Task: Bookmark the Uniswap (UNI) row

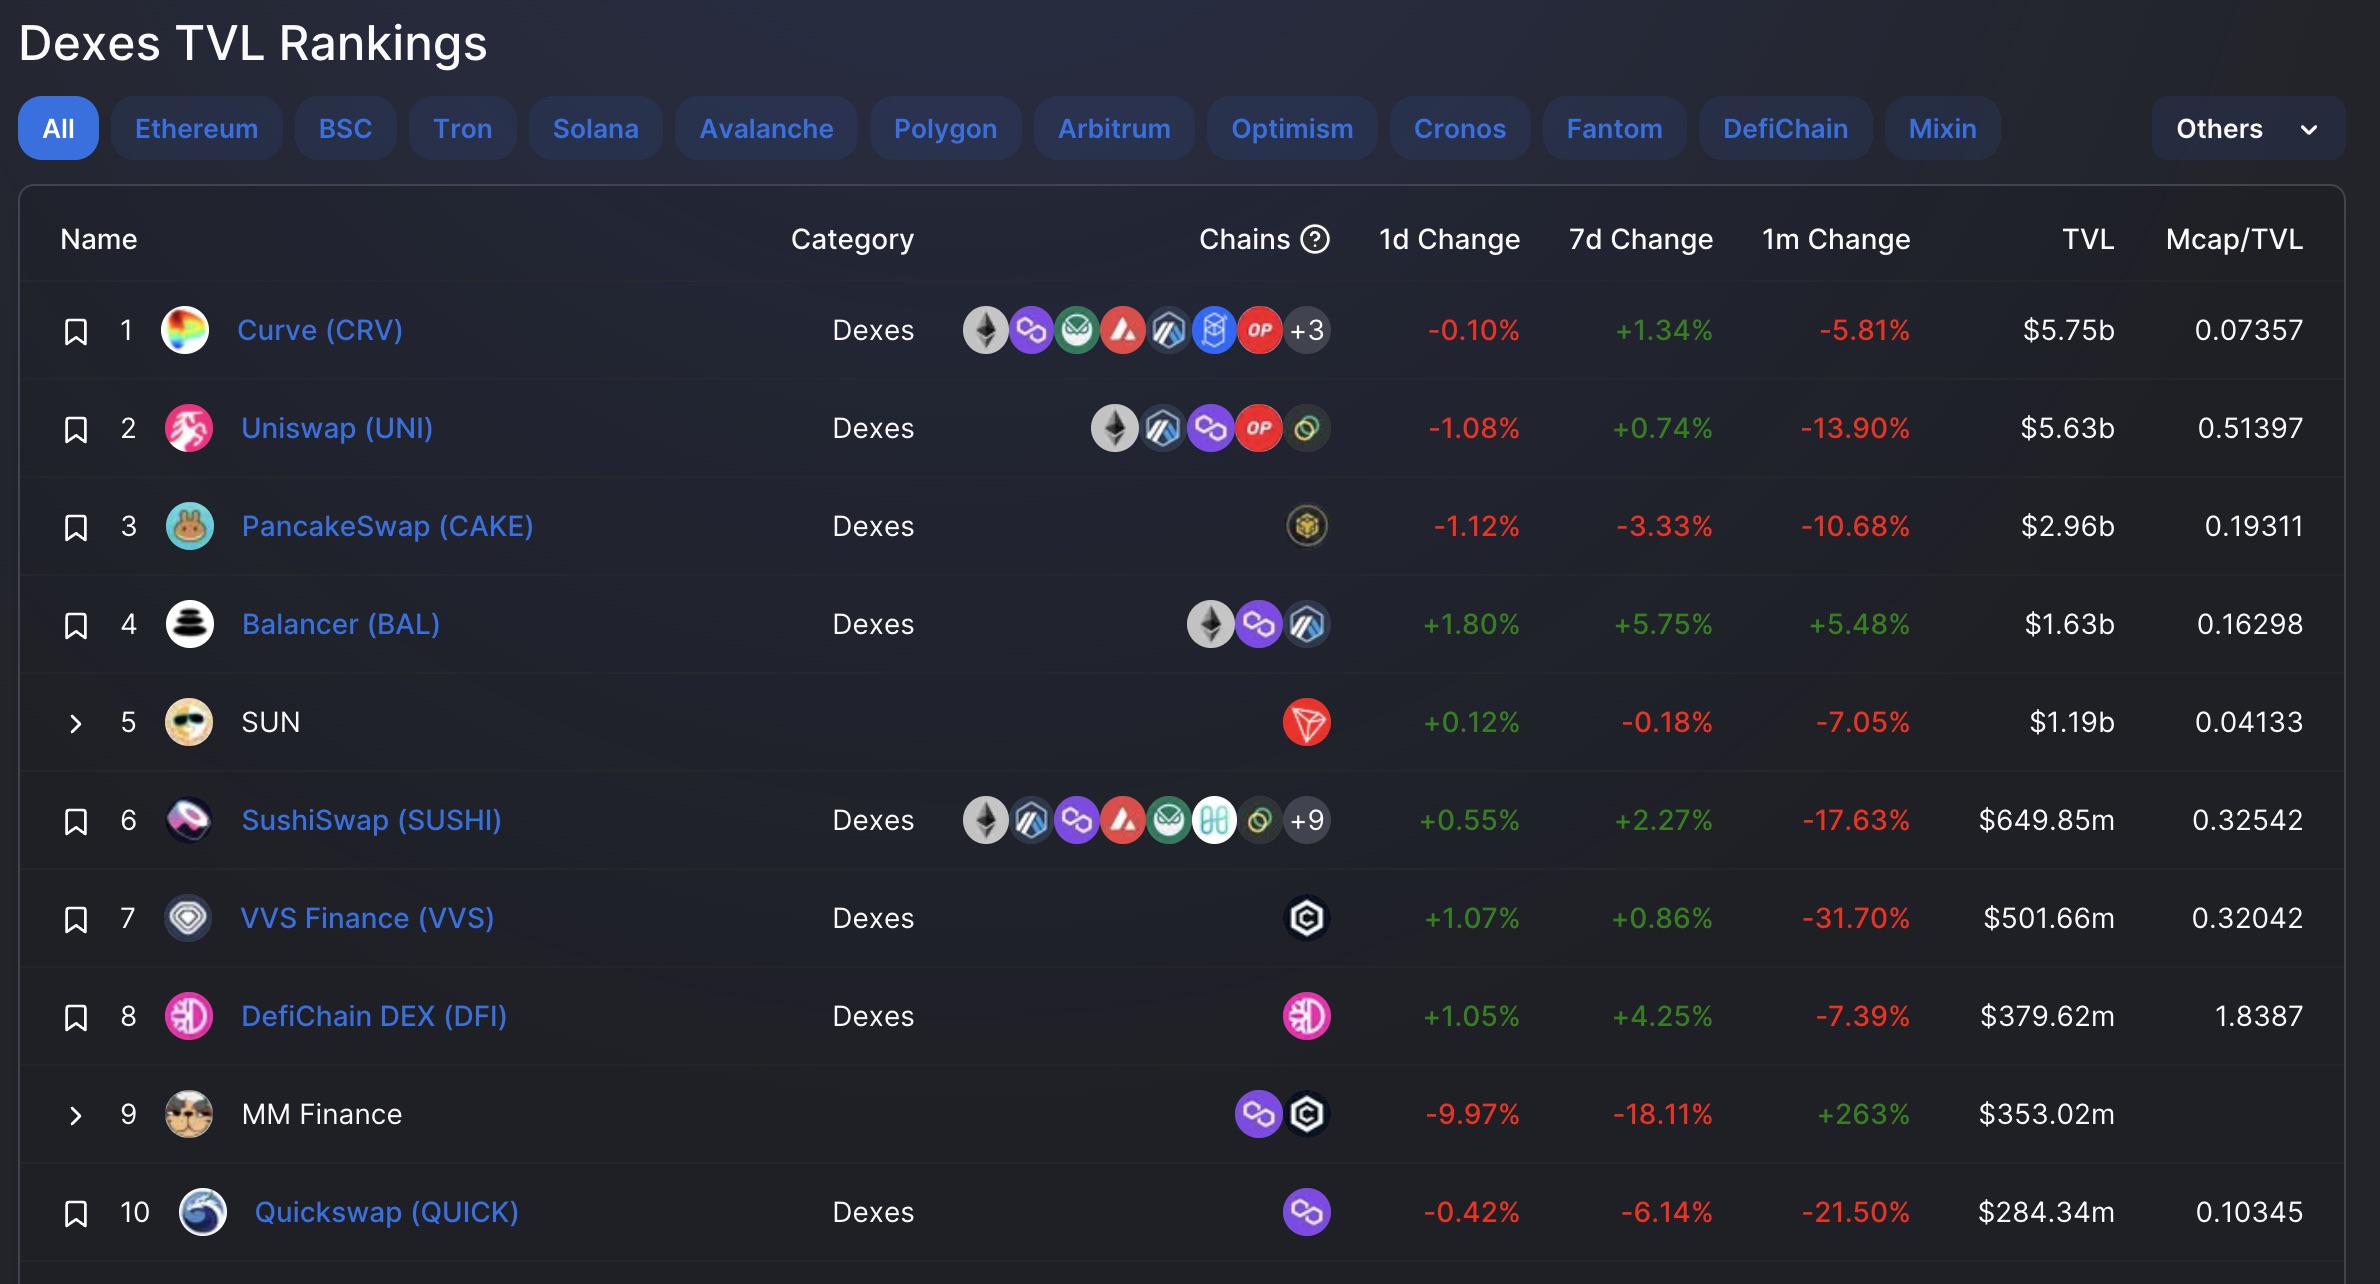Action: click(76, 430)
